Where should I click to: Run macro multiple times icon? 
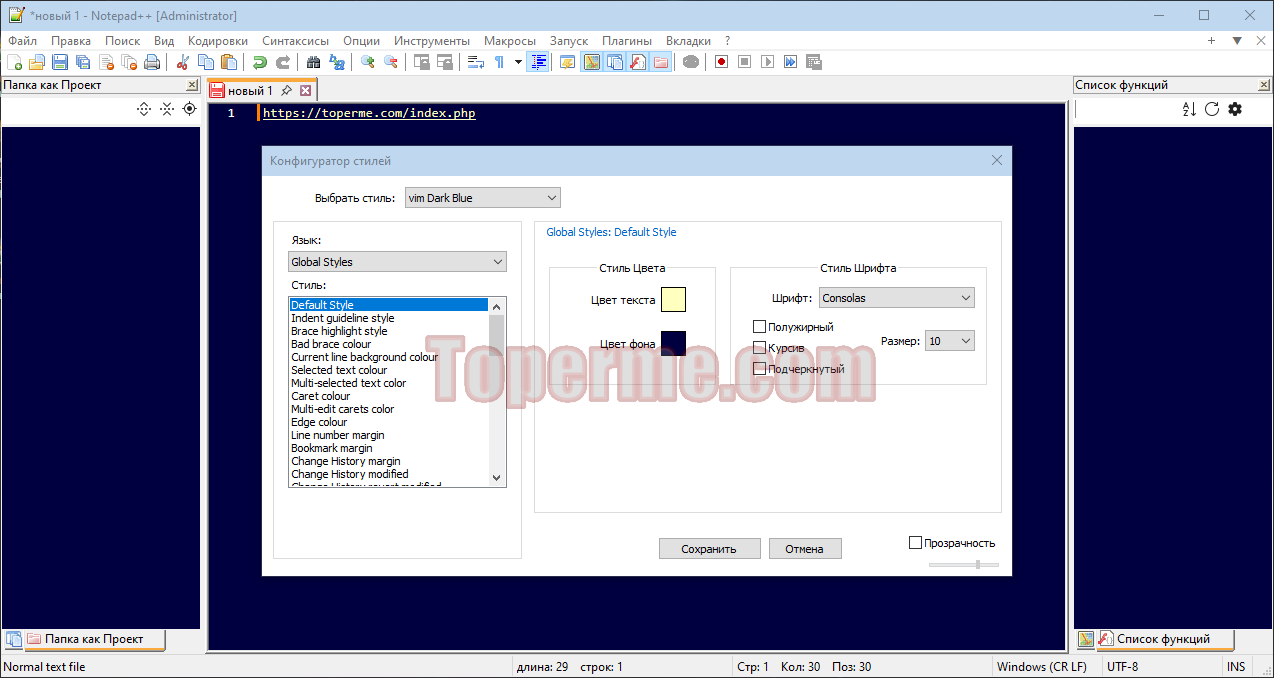790,62
